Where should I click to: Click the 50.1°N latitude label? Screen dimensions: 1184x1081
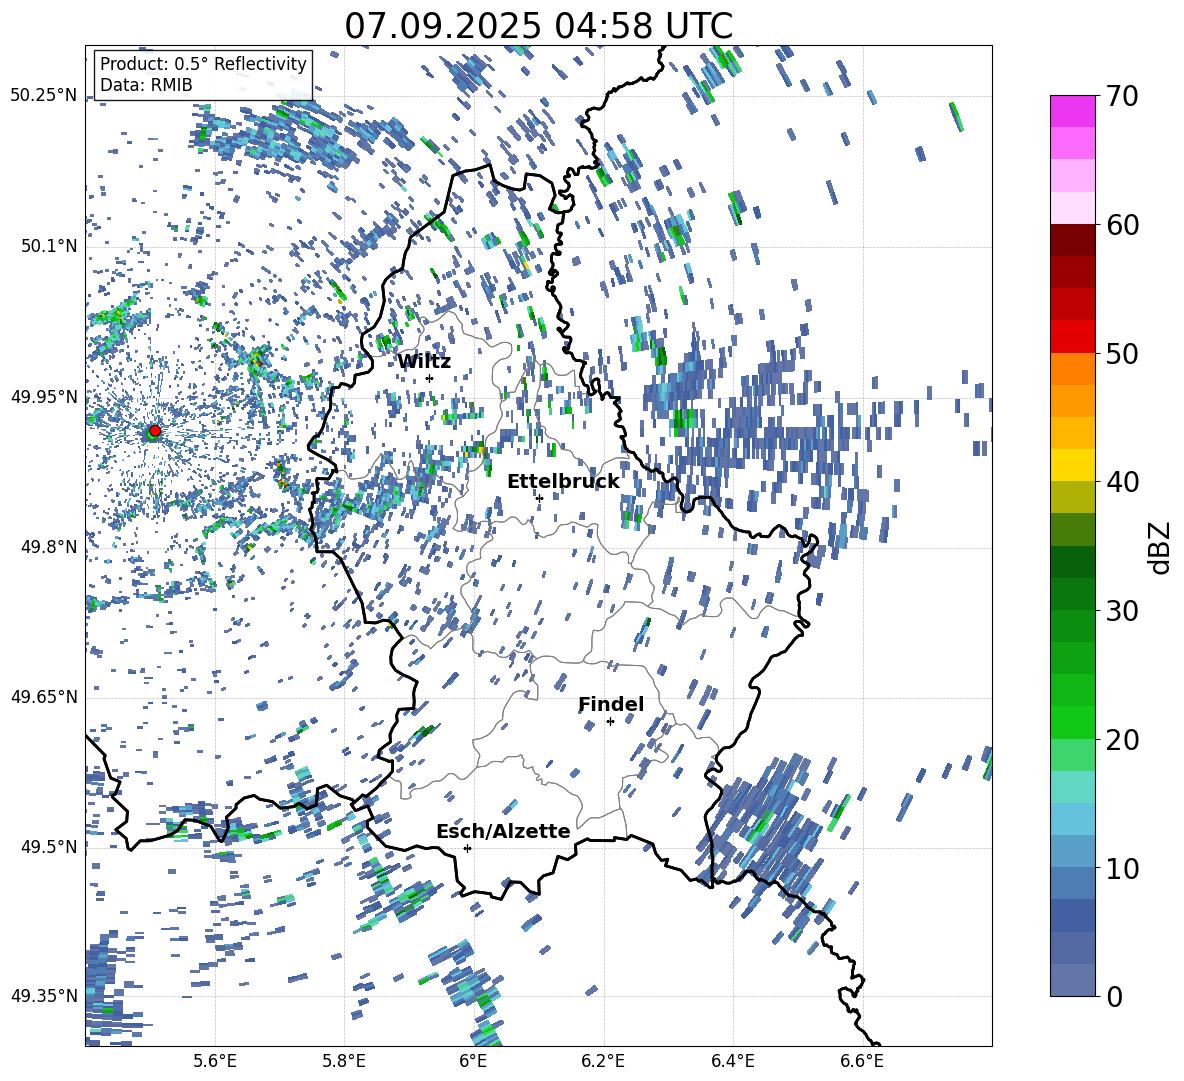48,246
